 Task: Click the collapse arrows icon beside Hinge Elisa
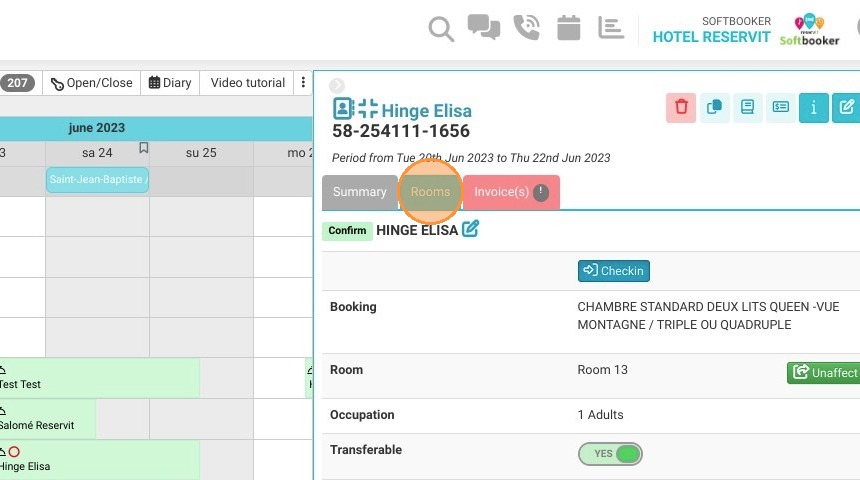[x=367, y=109]
